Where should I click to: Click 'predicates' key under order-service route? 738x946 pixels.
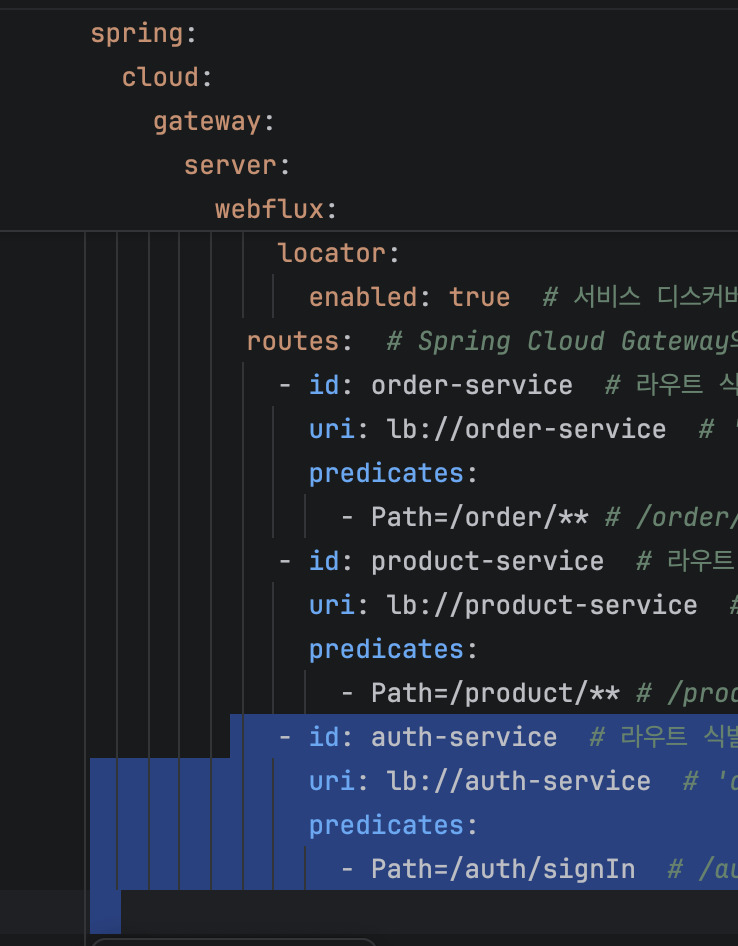coord(386,474)
